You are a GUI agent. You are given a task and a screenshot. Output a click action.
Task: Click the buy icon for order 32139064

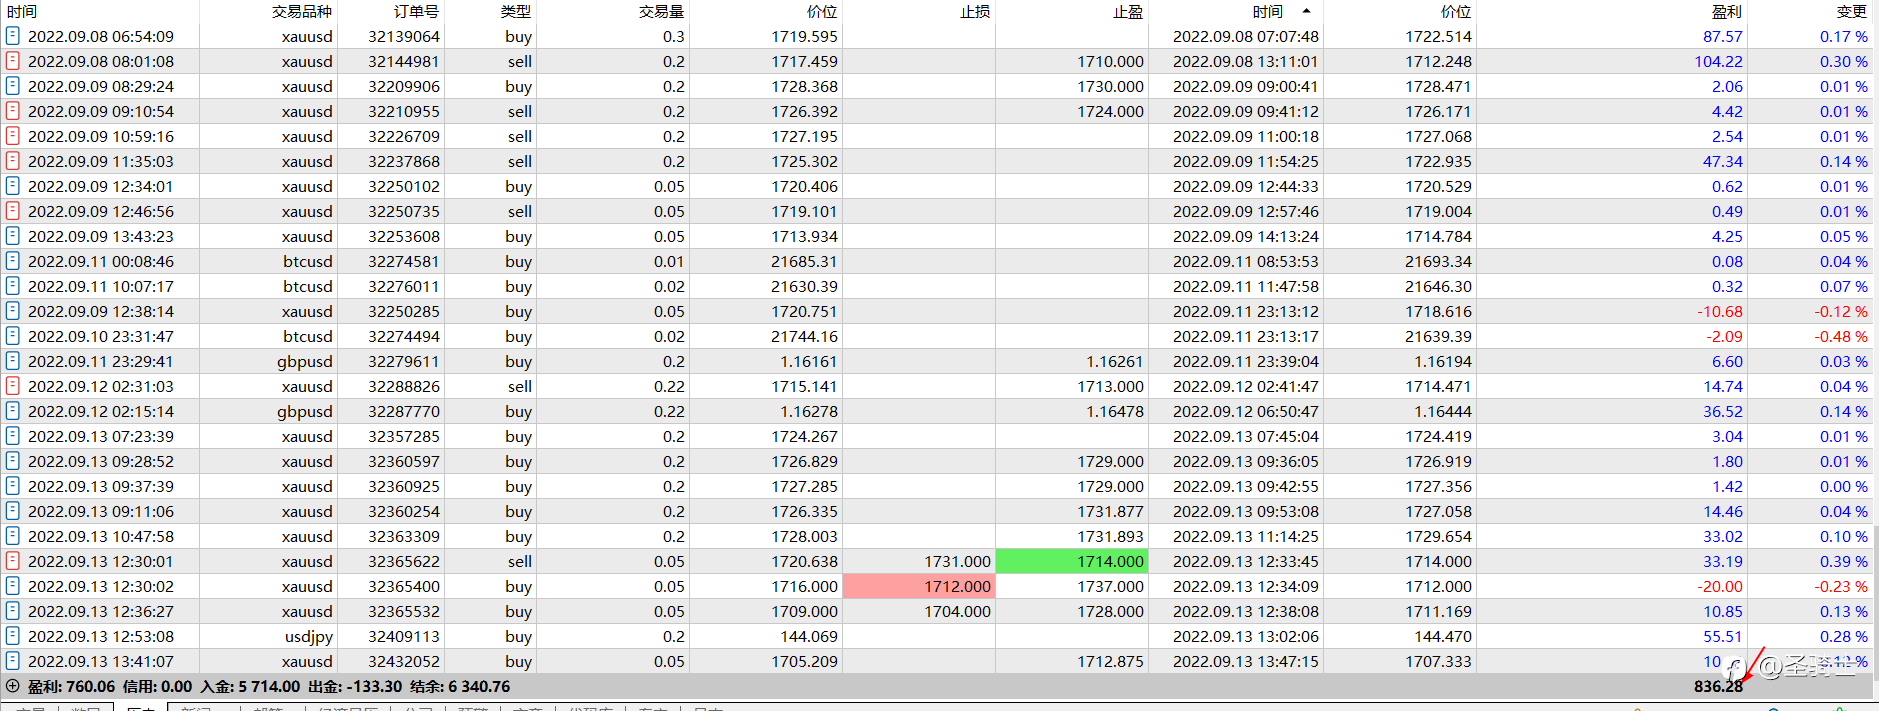13,36
